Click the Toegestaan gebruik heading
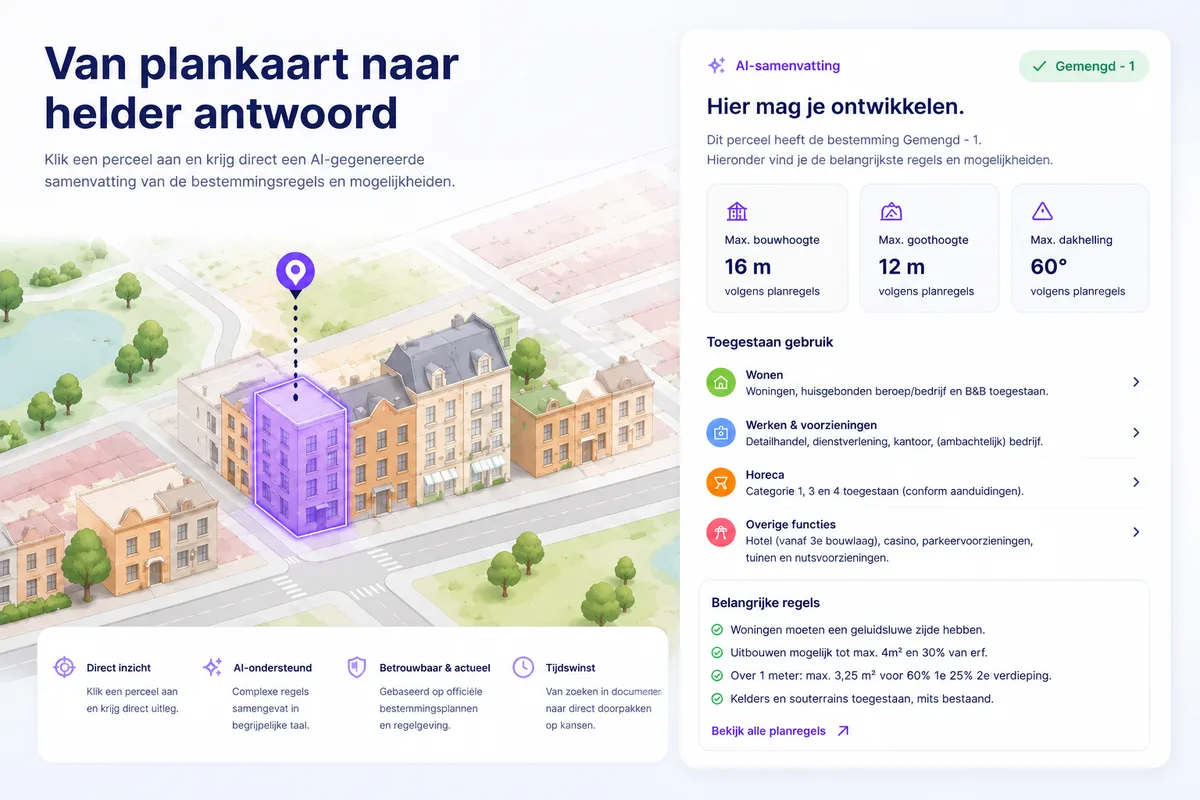 pos(770,342)
